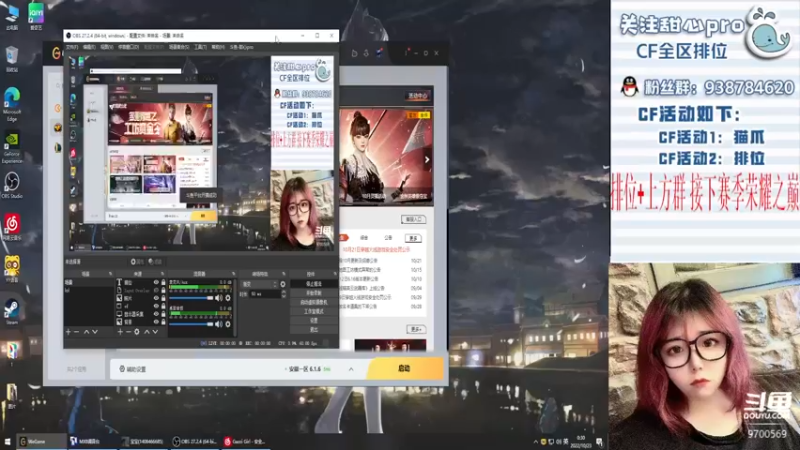Open properties gear in sources toolbar

pos(137,332)
